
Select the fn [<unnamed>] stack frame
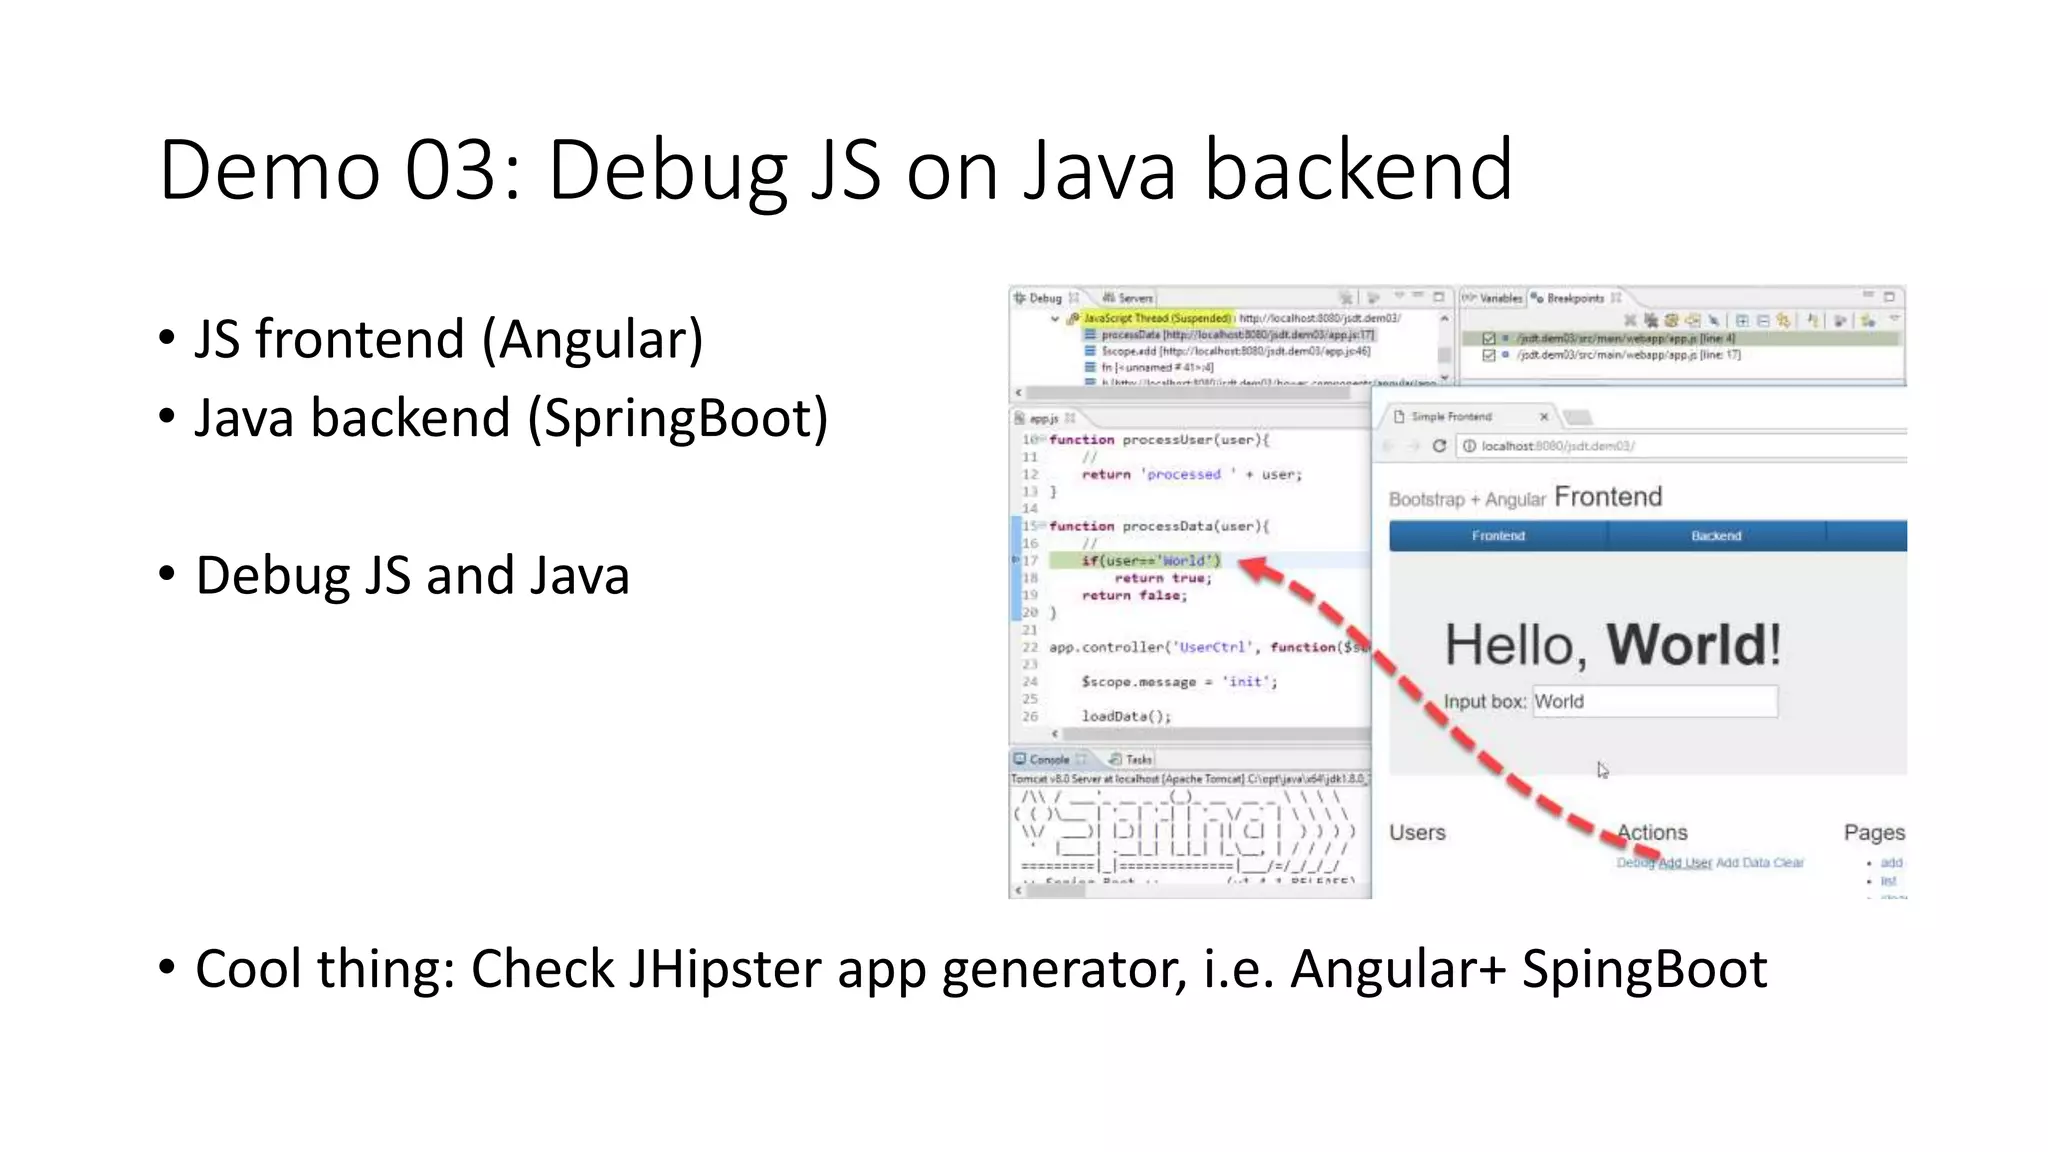(1150, 368)
